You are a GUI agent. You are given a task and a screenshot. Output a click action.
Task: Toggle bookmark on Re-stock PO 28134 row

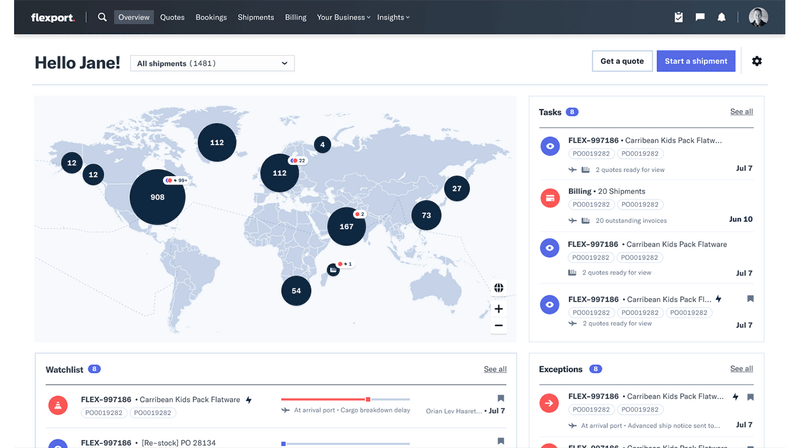tap(501, 441)
